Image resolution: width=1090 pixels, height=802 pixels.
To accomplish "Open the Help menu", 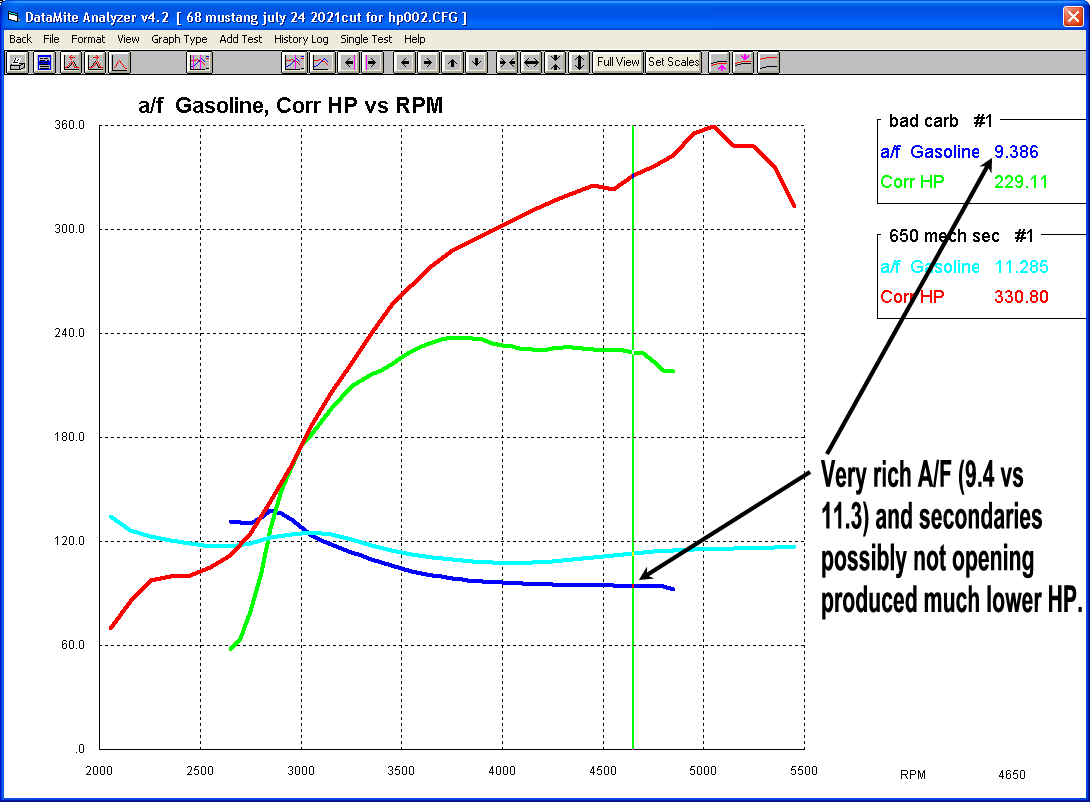I will [414, 39].
